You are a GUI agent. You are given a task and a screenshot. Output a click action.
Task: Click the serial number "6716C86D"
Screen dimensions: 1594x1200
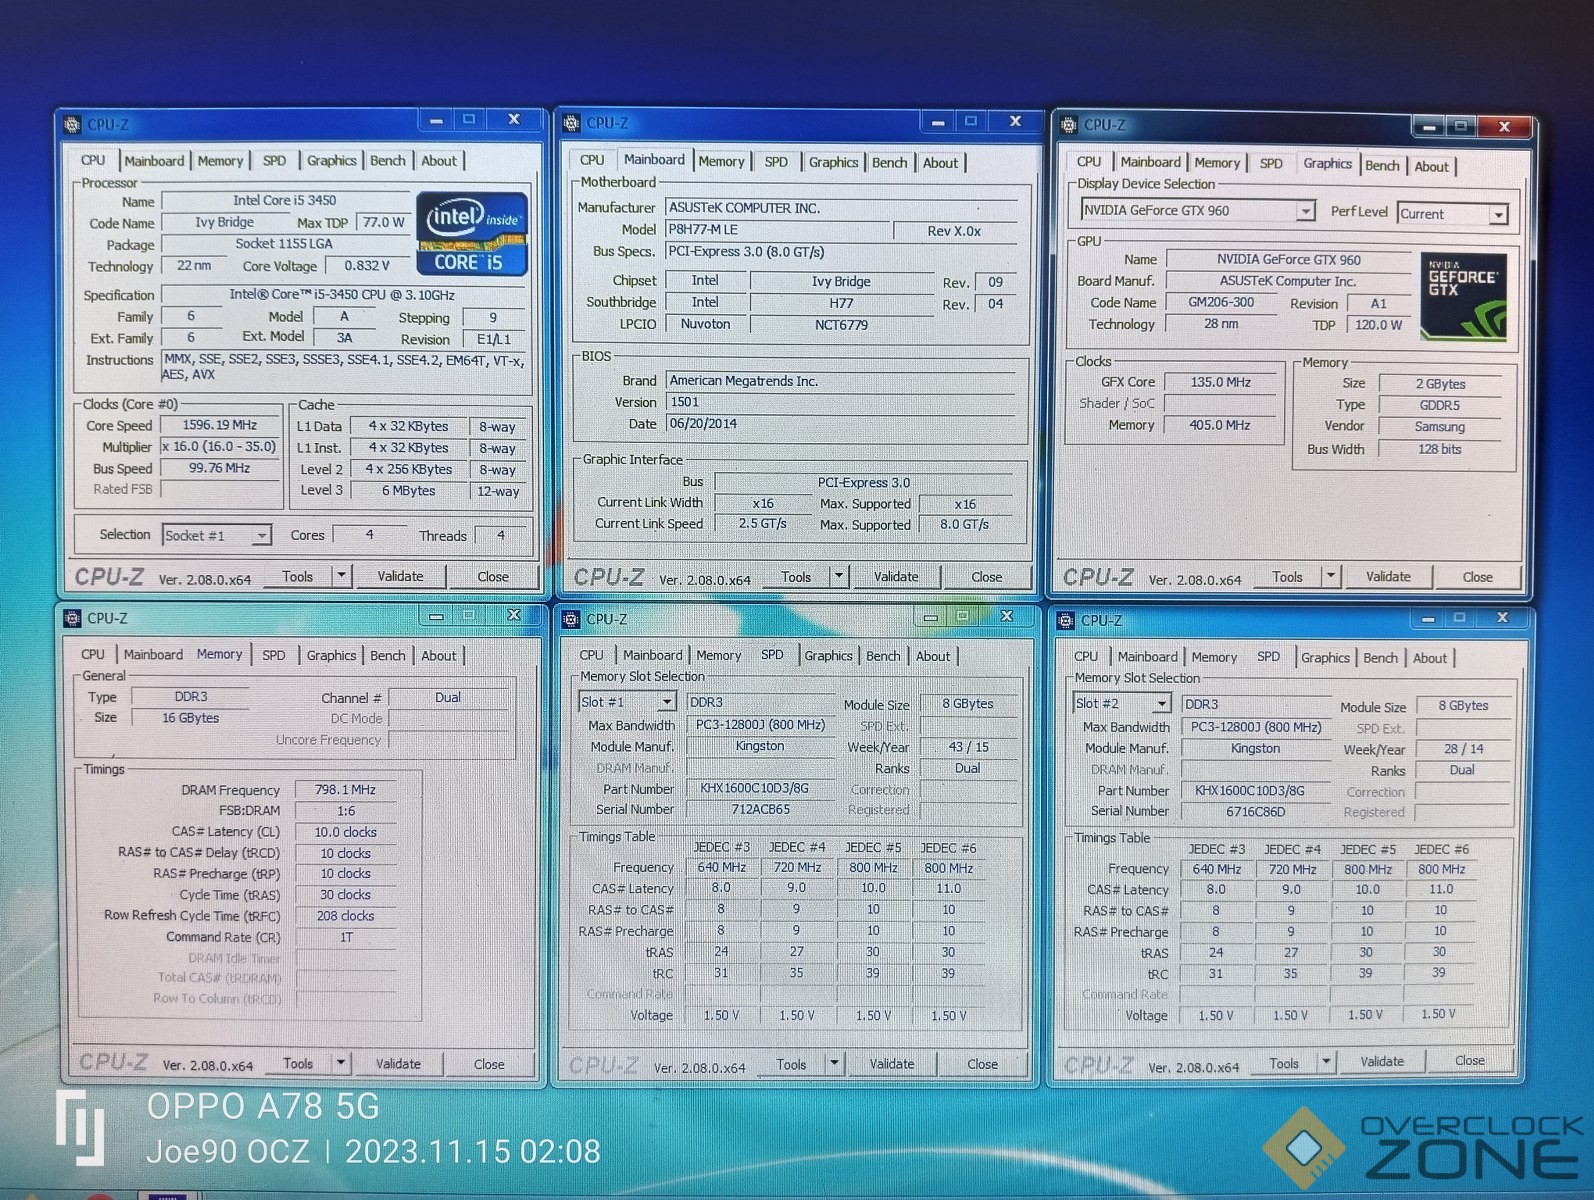[1256, 811]
